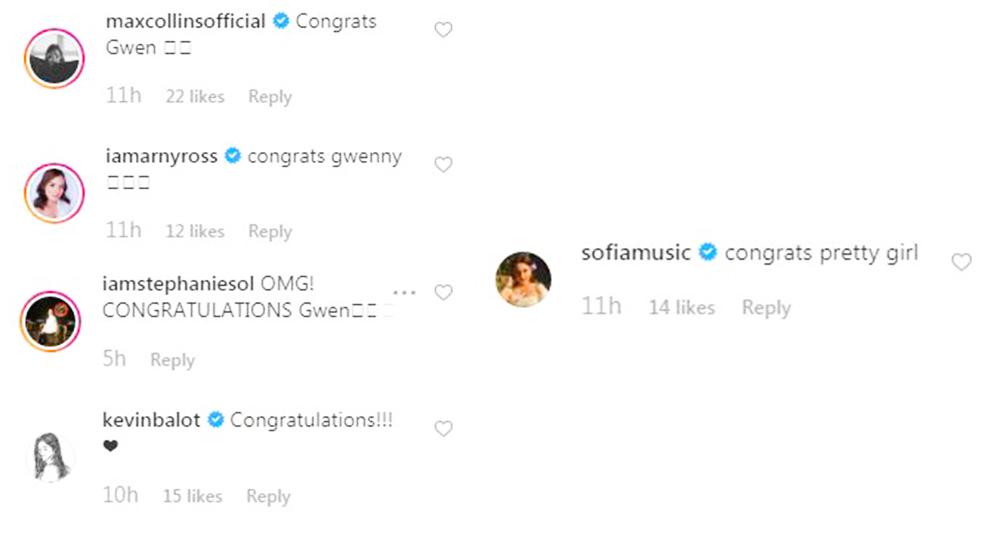This screenshot has height=546, width=1000.
Task: Like iamarnyross's comment with heart icon
Action: point(443,165)
